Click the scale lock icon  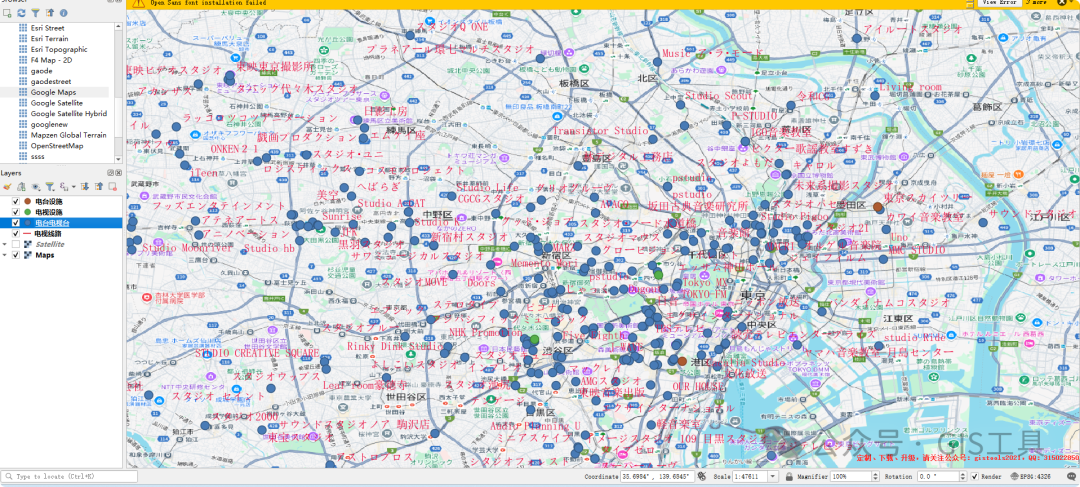coord(789,477)
